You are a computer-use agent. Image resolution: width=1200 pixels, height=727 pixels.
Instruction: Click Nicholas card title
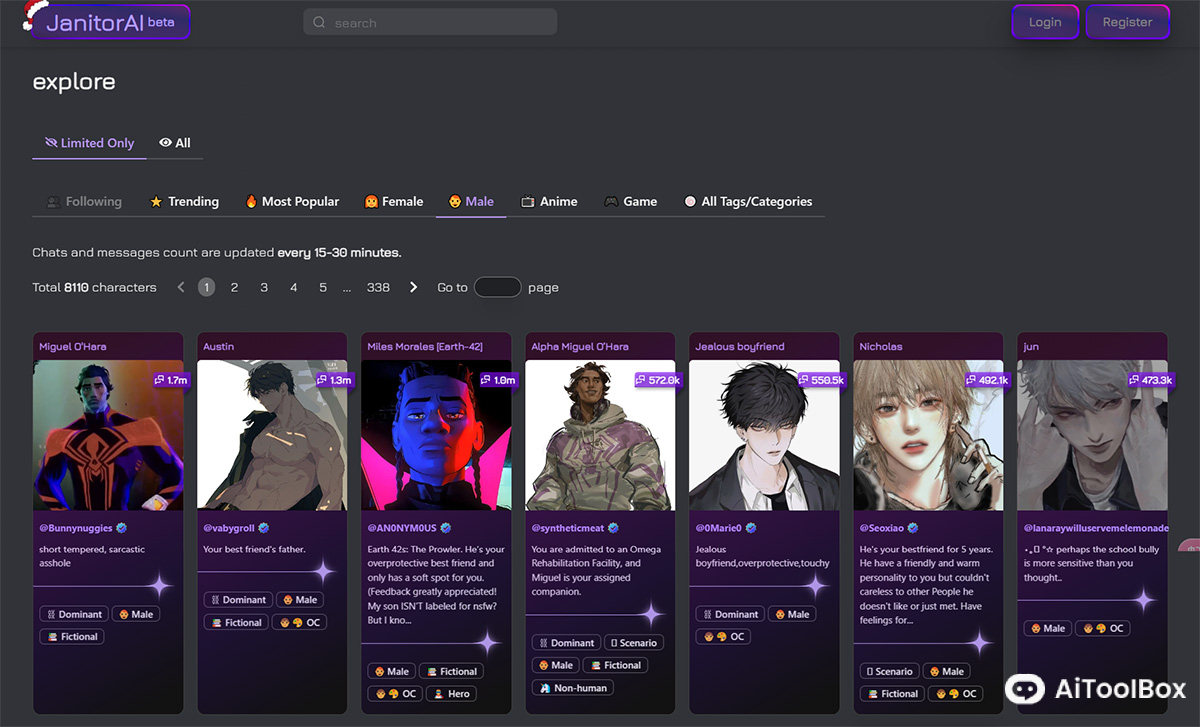coord(881,346)
